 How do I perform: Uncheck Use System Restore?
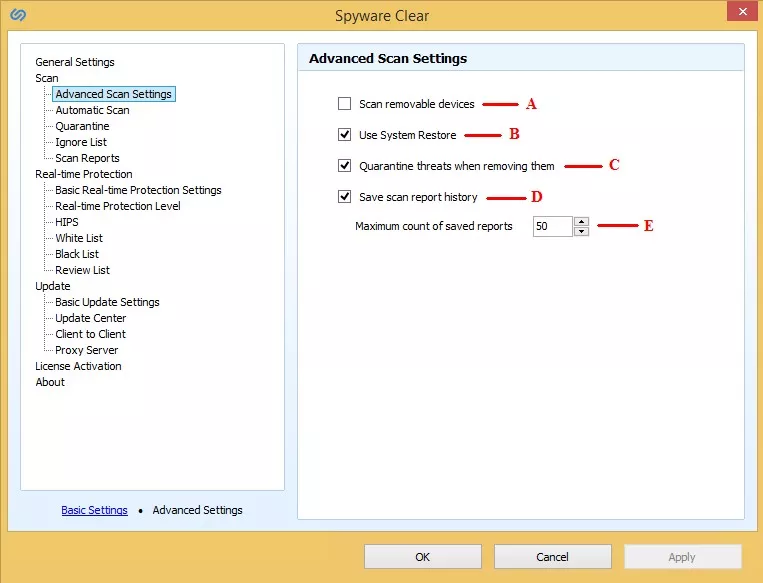[345, 135]
